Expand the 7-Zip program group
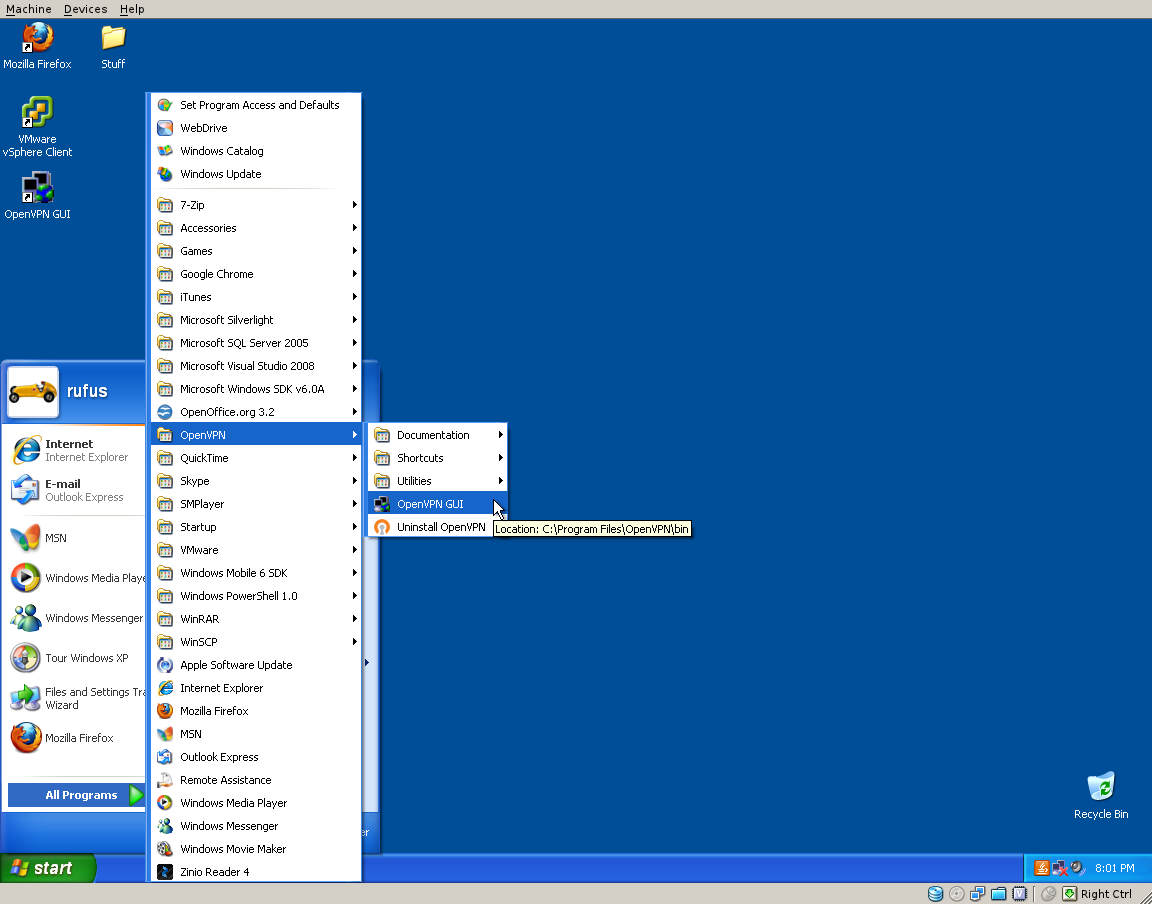This screenshot has width=1152, height=904. pyautogui.click(x=256, y=205)
